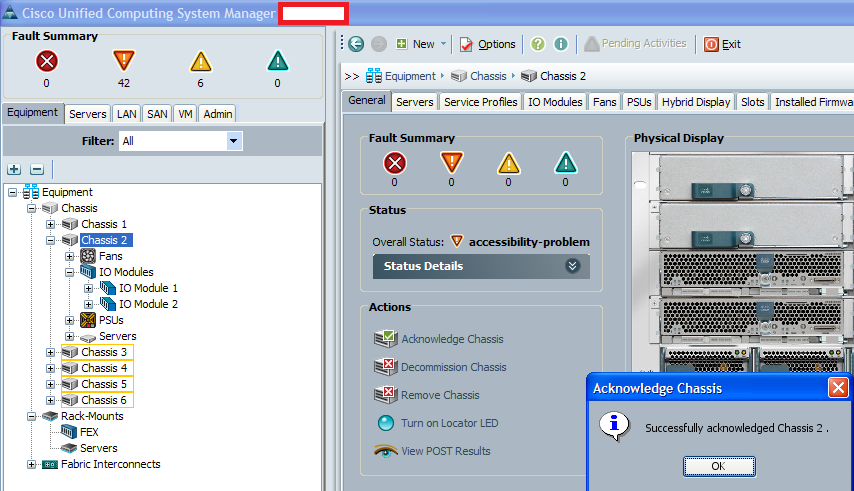Click the View POST Results link
This screenshot has height=491, width=854.
tap(446, 451)
